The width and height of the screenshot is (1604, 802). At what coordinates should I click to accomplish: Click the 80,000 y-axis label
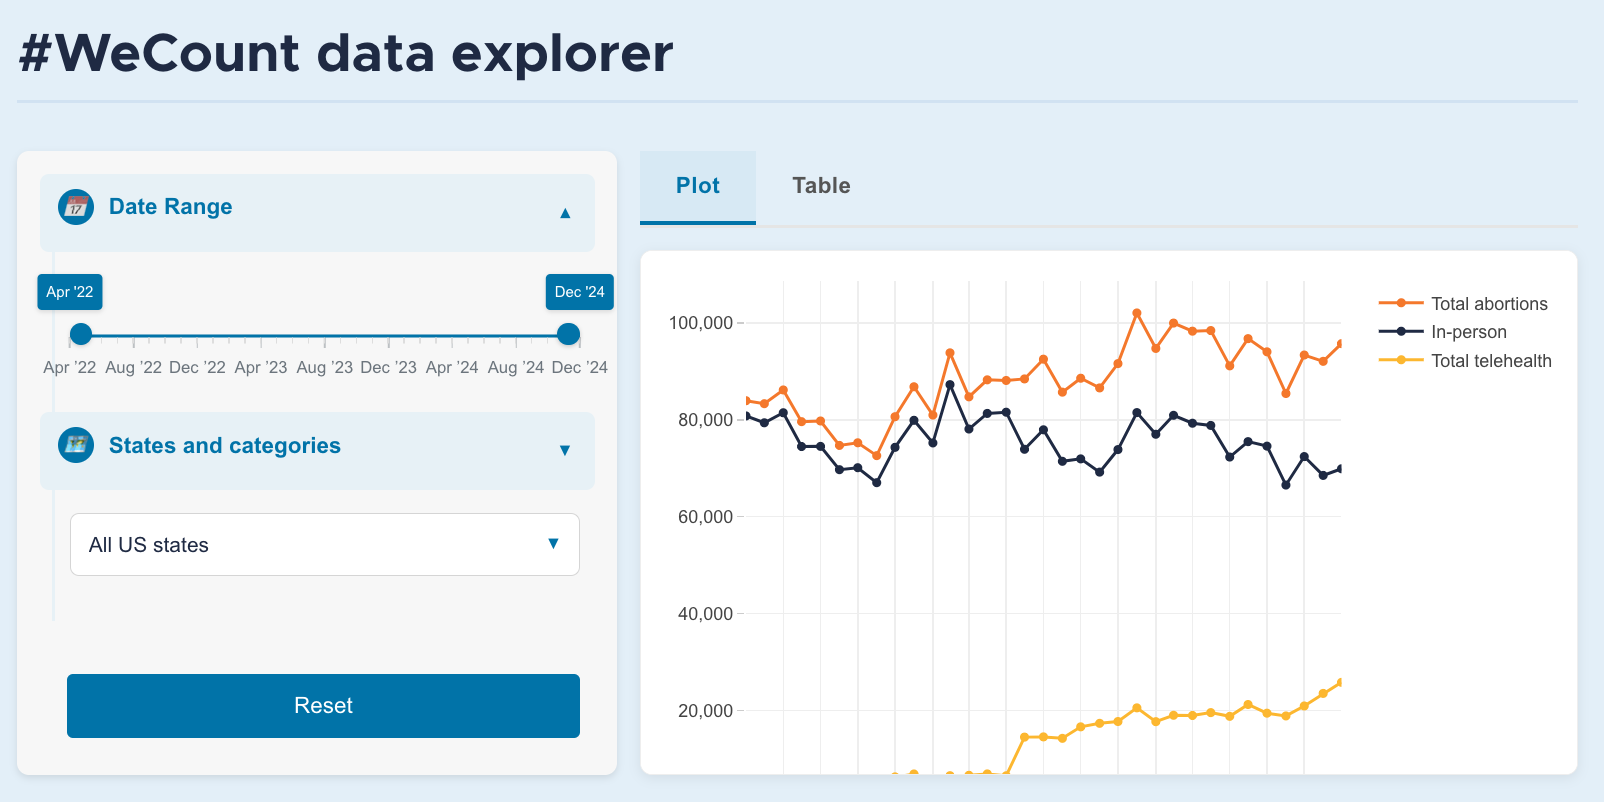pyautogui.click(x=705, y=420)
